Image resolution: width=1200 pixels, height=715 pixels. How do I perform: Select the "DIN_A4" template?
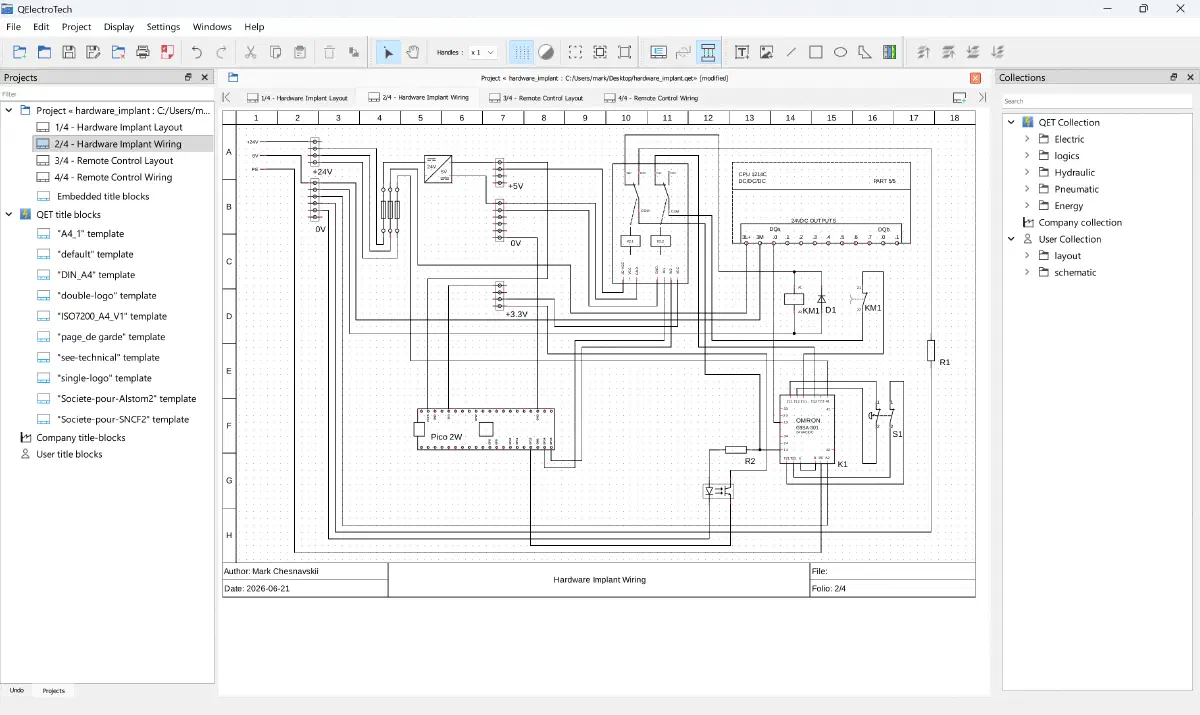coord(96,275)
